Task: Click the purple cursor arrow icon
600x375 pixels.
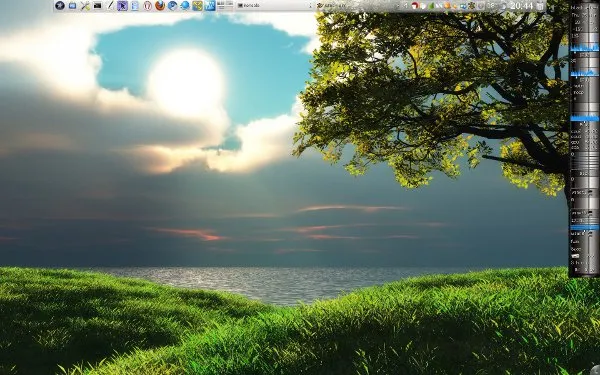Action: [x=122, y=5]
